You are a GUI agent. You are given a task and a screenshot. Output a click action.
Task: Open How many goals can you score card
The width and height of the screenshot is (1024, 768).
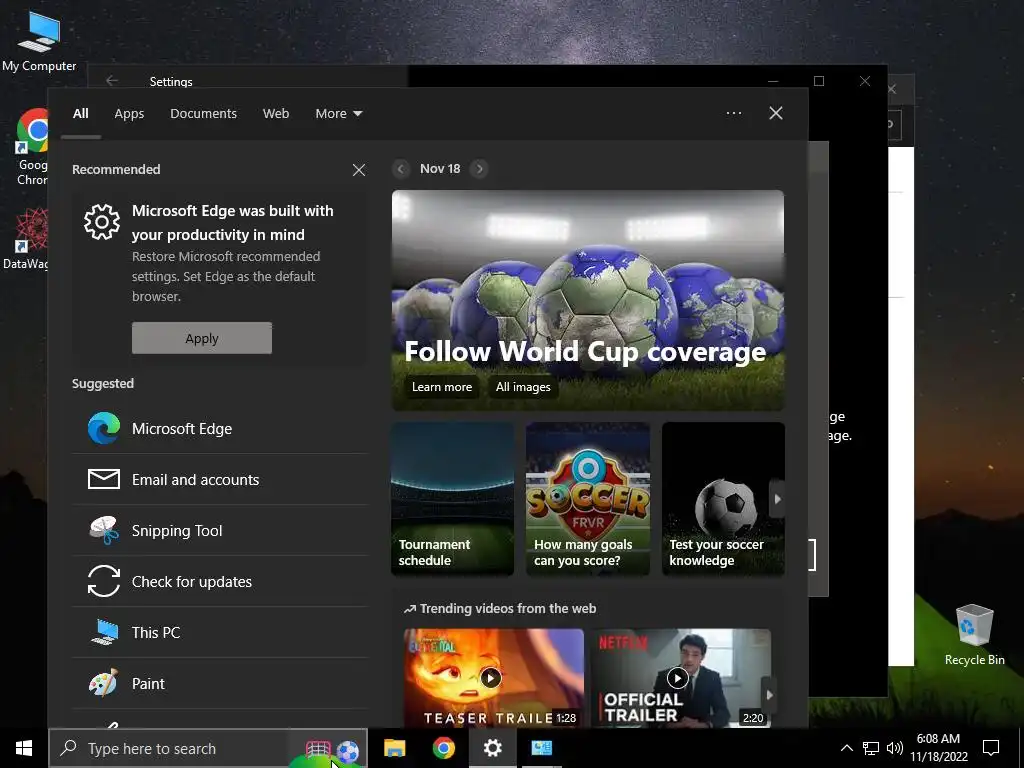point(588,499)
